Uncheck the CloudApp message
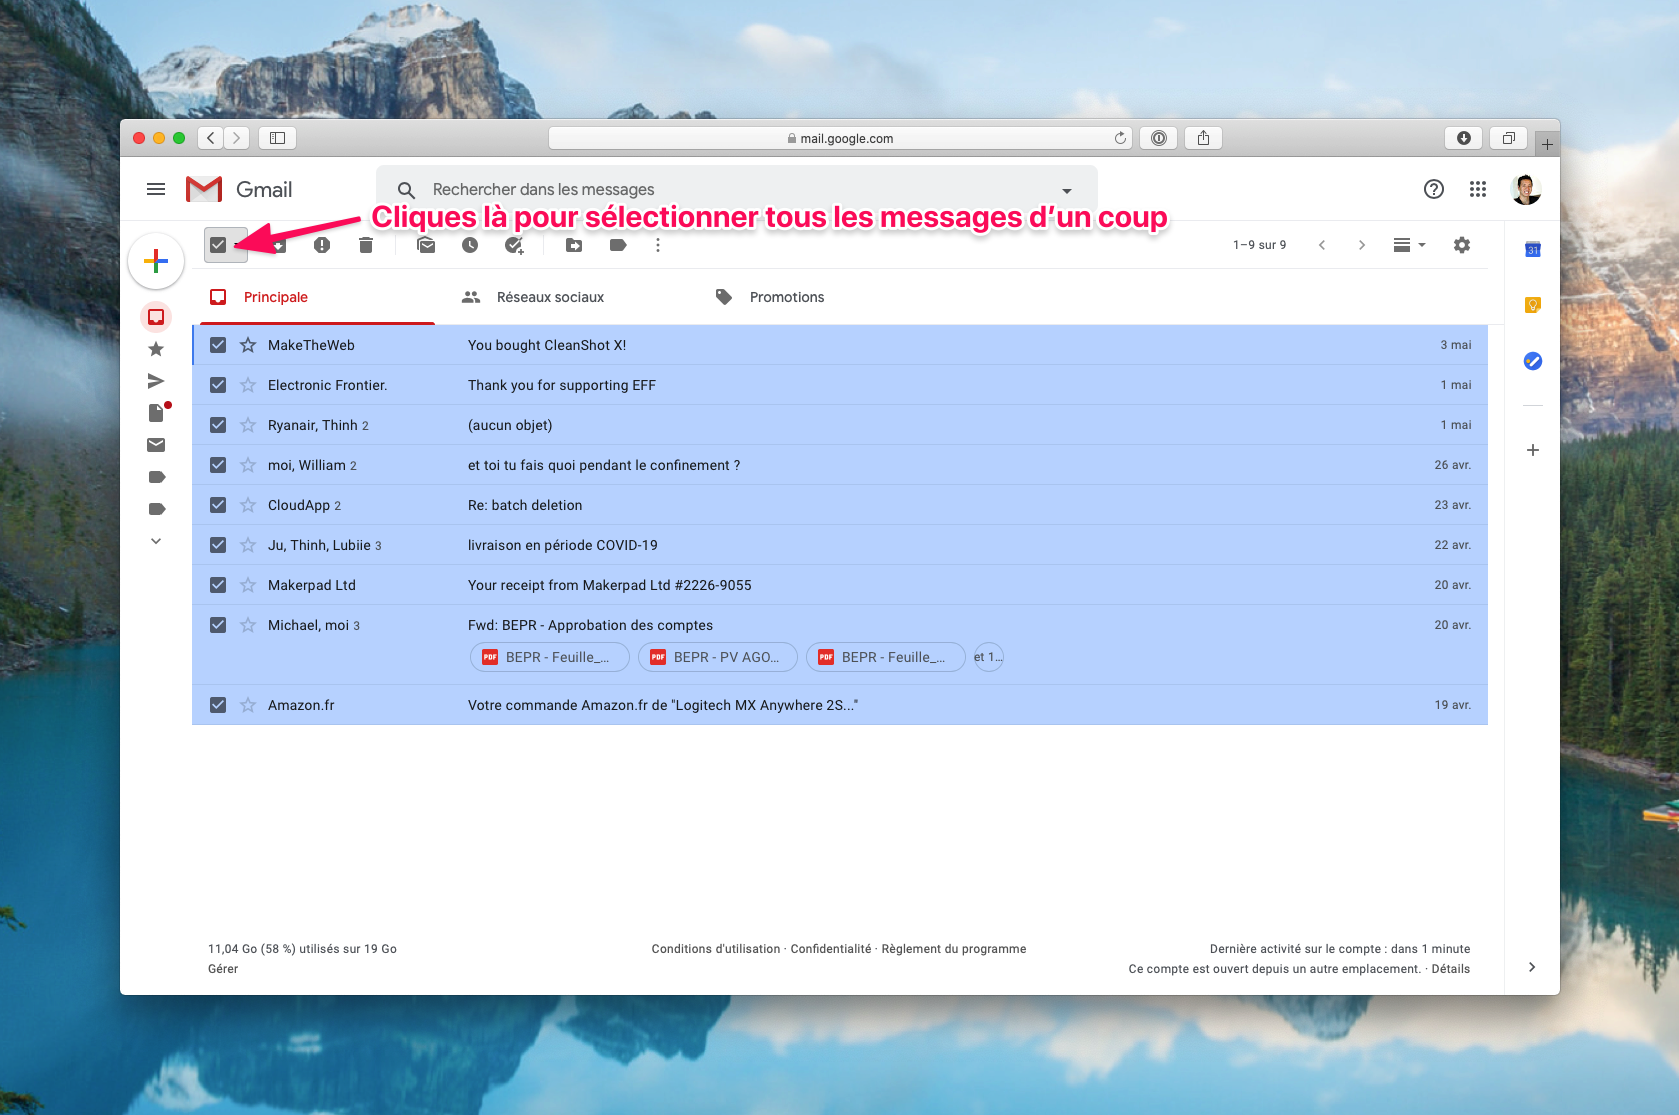The height and width of the screenshot is (1115, 1679). [218, 505]
